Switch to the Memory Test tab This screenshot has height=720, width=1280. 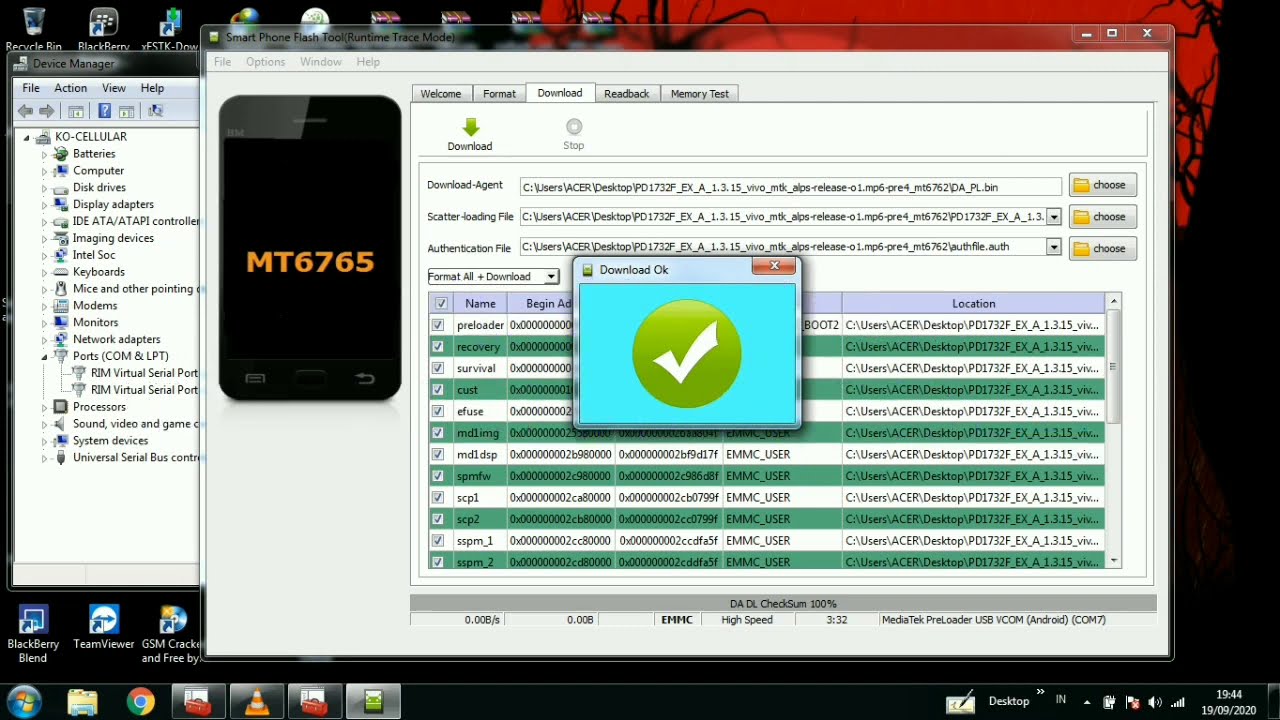700,94
